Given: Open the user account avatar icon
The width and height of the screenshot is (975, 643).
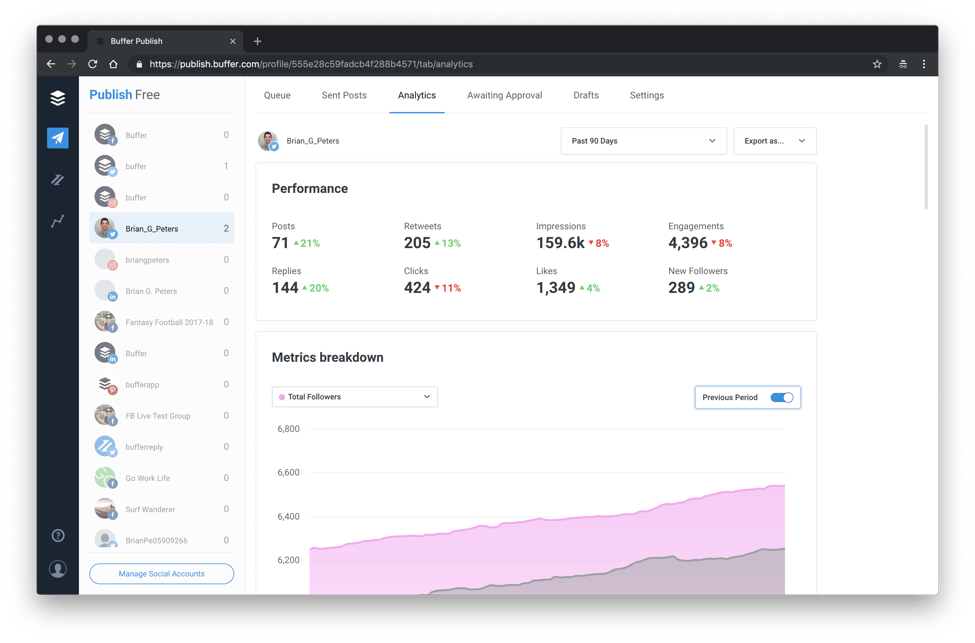Looking at the screenshot, I should [x=58, y=569].
